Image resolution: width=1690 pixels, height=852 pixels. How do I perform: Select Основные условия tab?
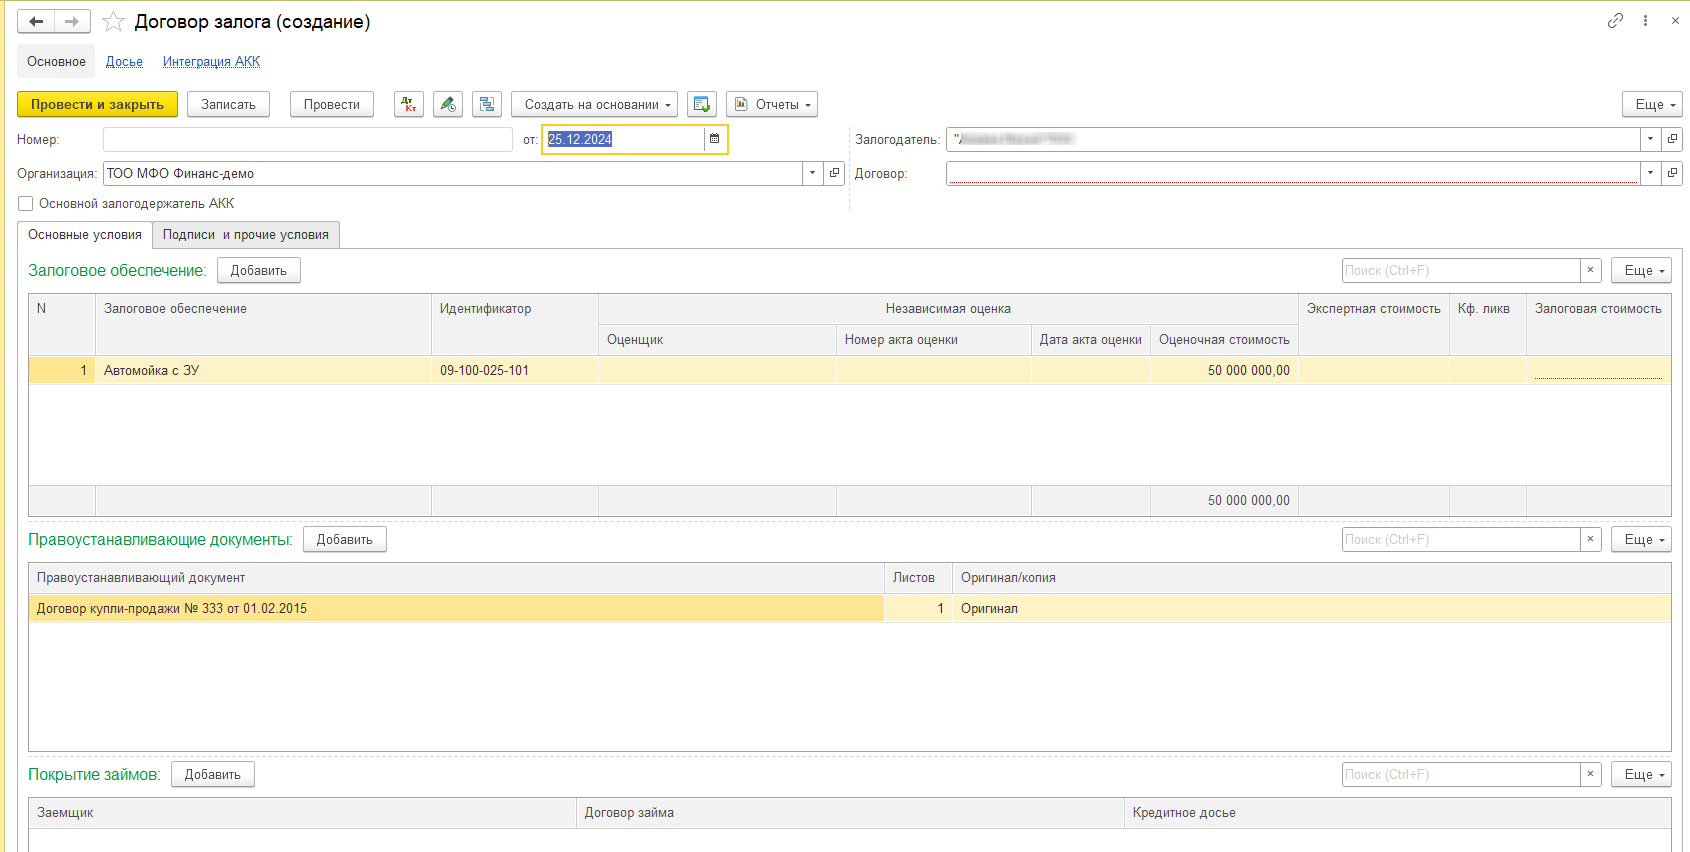(x=85, y=234)
